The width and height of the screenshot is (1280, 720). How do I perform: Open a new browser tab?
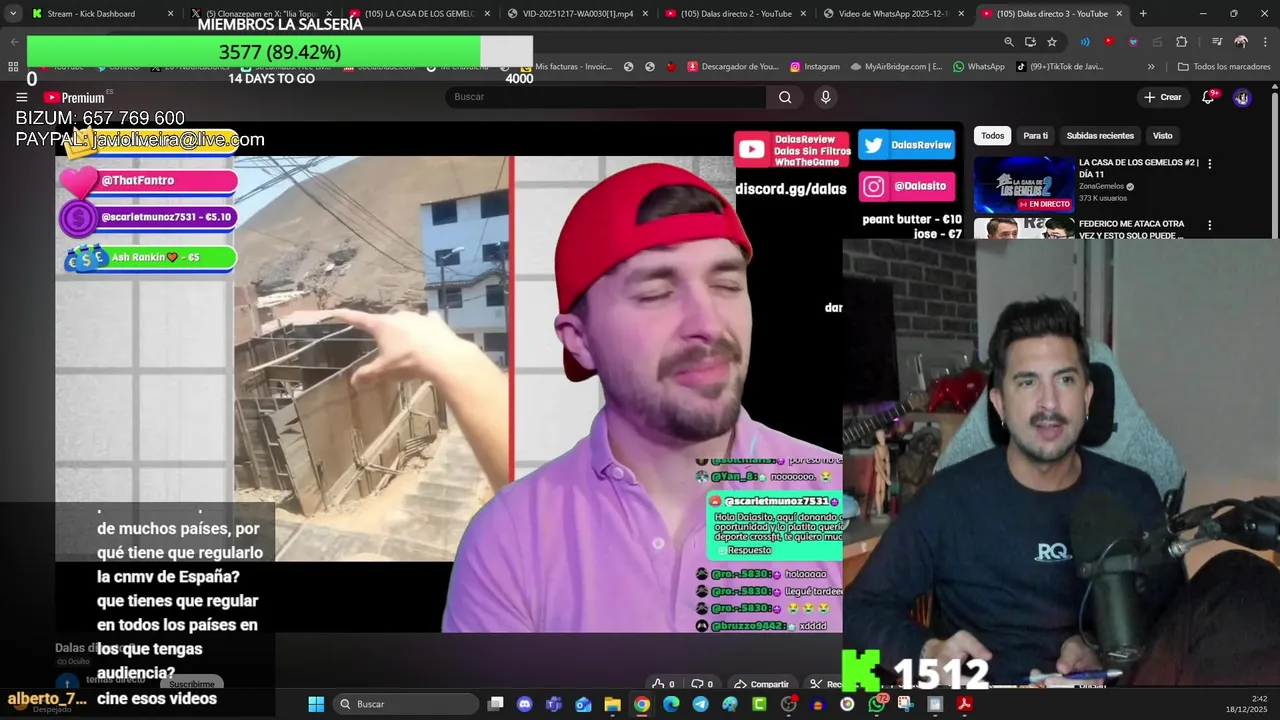[1143, 14]
